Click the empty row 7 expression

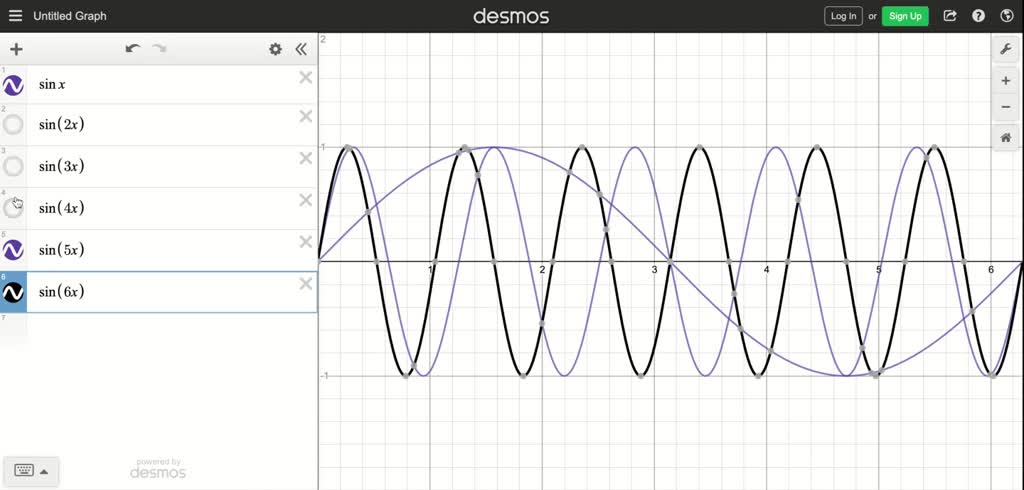159,330
